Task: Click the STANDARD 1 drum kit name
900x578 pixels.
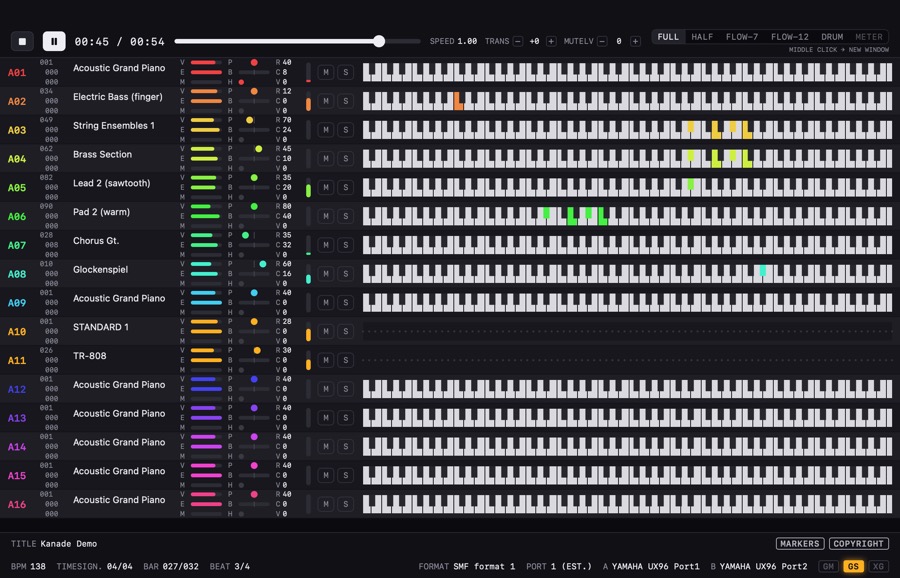Action: tap(100, 327)
